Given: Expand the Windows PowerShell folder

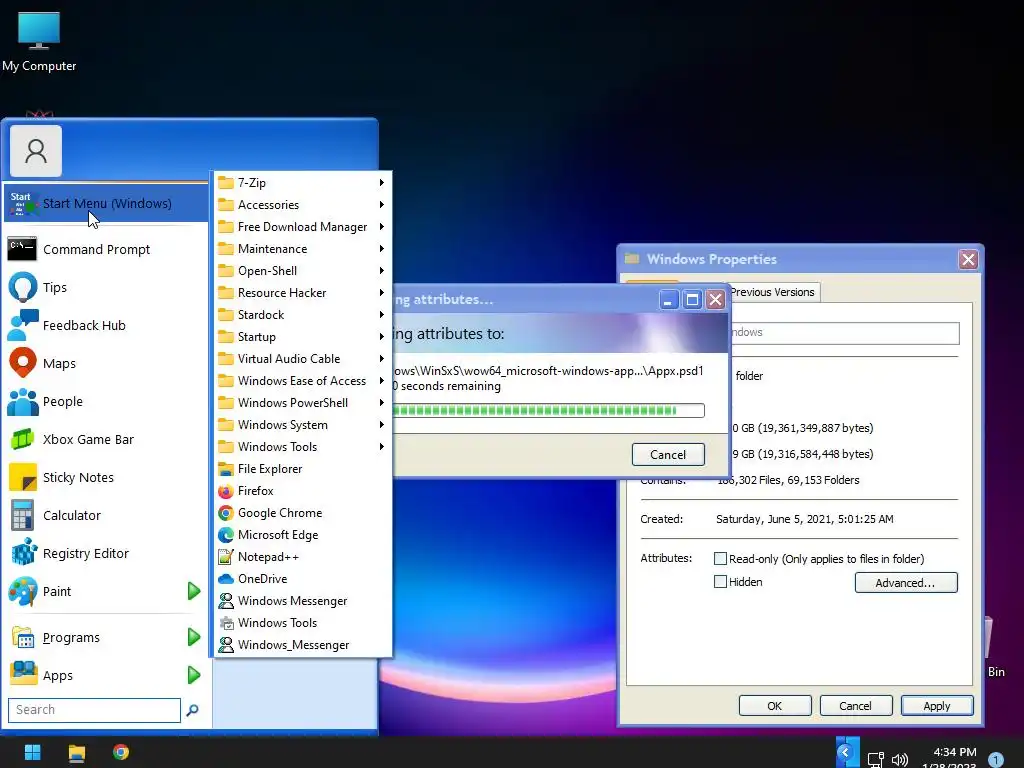Looking at the screenshot, I should coord(303,403).
